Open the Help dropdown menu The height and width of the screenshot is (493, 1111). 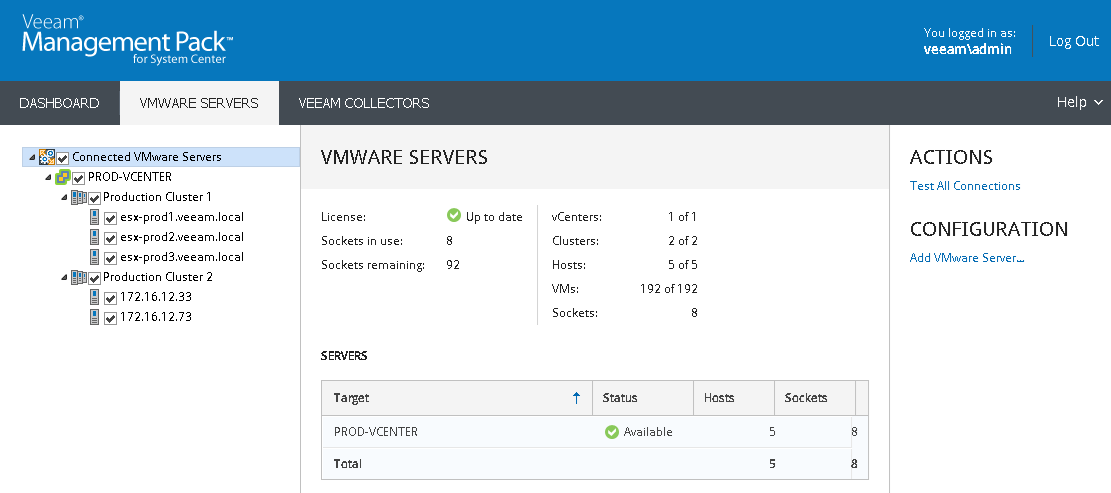point(1079,103)
